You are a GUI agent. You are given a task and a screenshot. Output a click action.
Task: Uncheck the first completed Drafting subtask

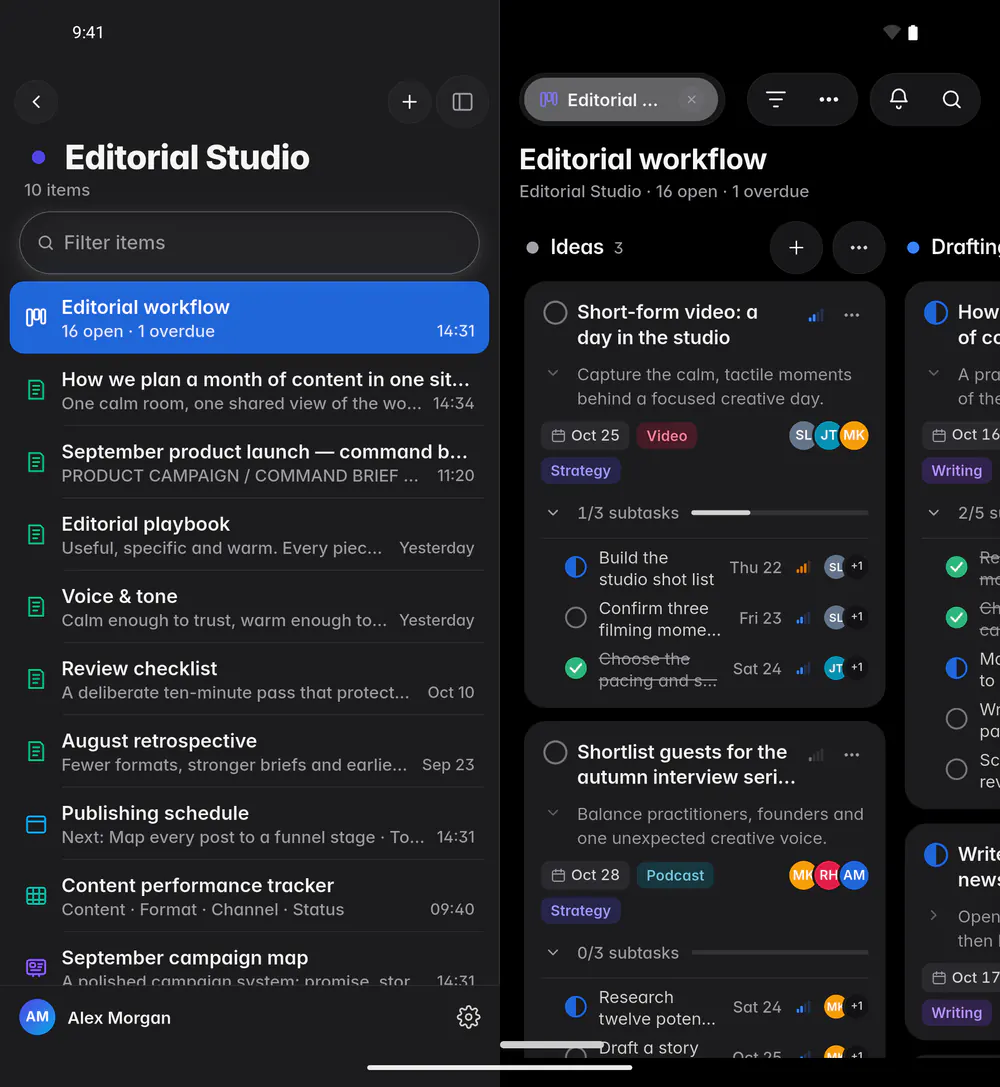click(956, 567)
